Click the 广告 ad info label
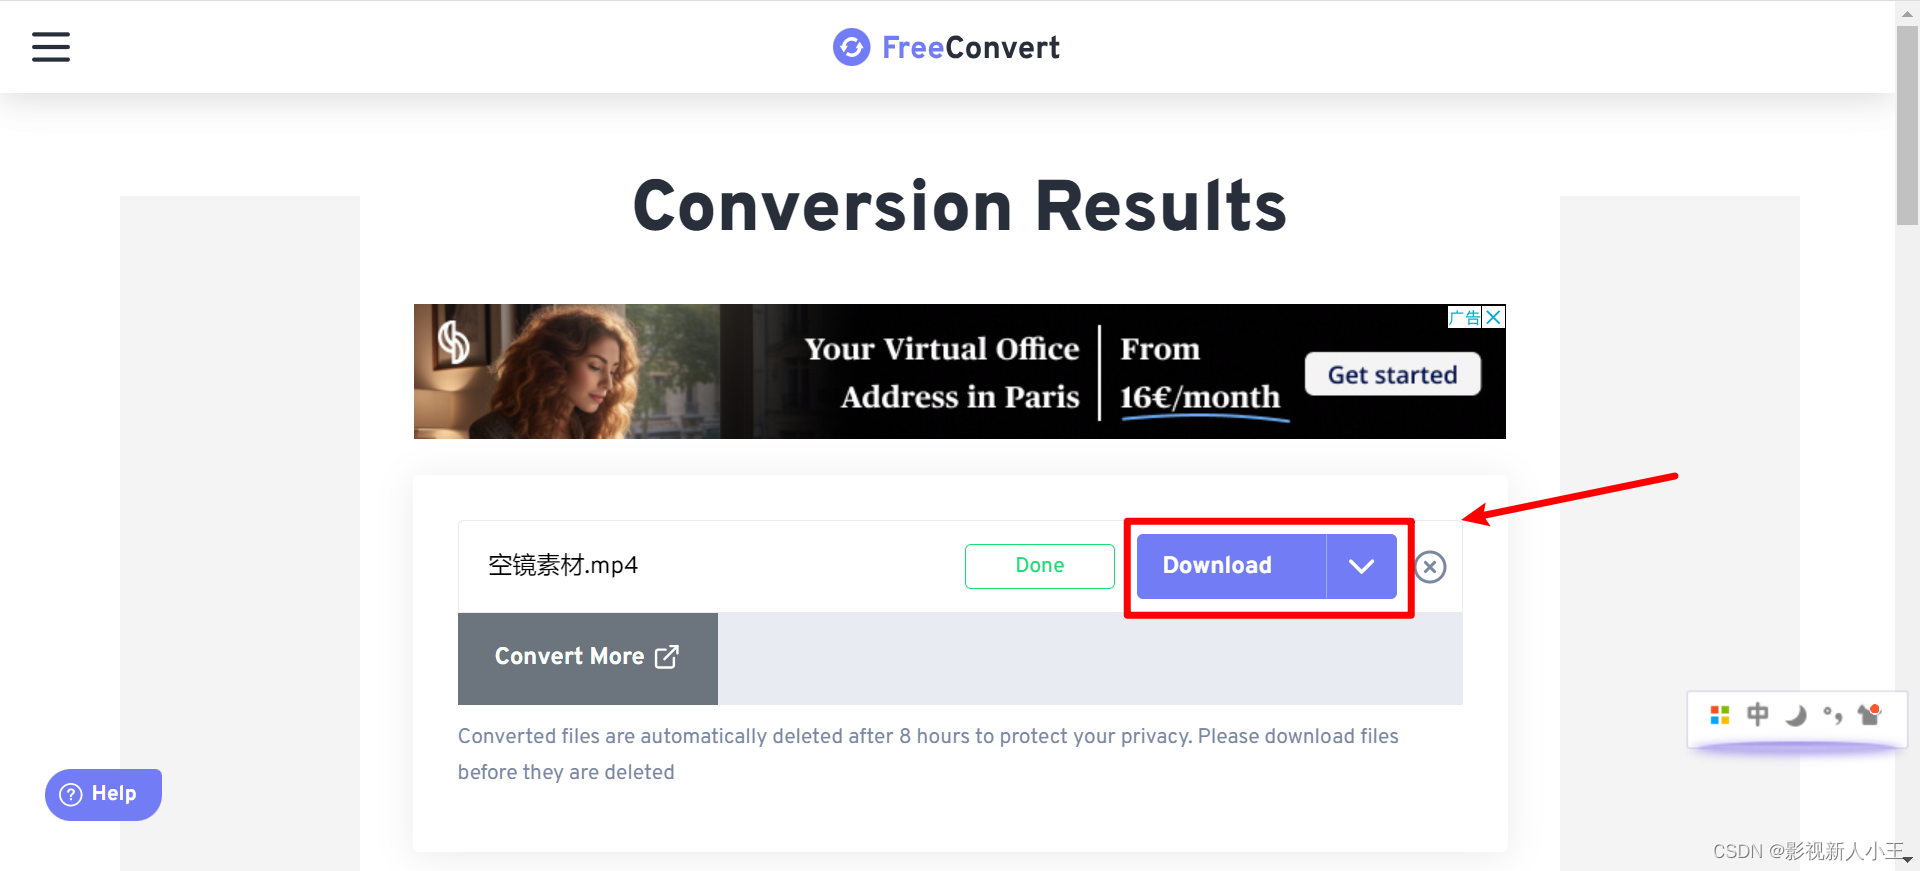The image size is (1920, 871). 1465,317
